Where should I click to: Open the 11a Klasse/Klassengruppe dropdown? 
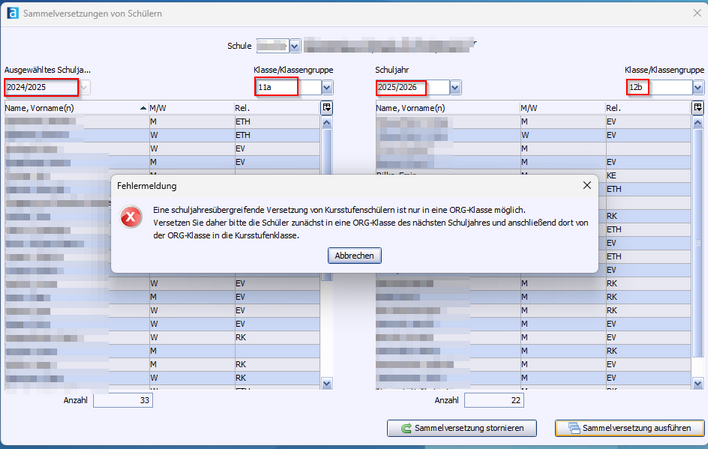[327, 88]
